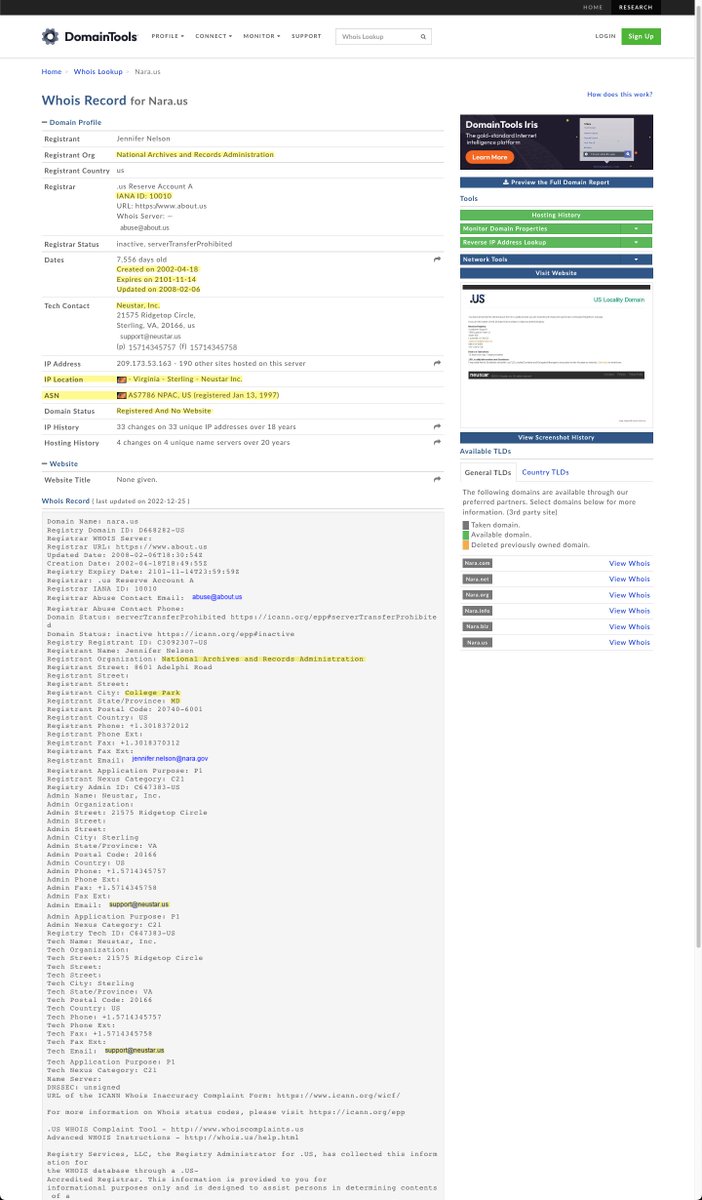This screenshot has width=702, height=1200.
Task: Click the share arrow in Website Title row
Action: 437,480
